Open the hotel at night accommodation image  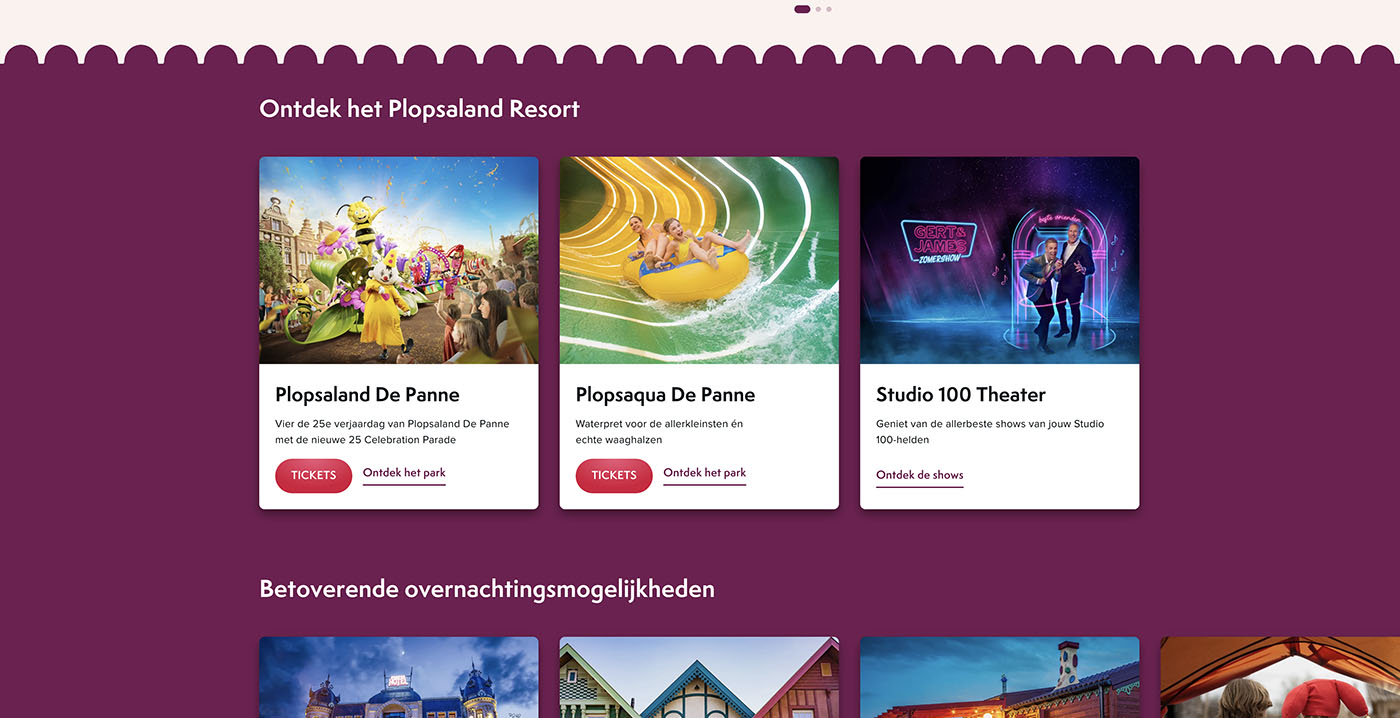click(399, 677)
